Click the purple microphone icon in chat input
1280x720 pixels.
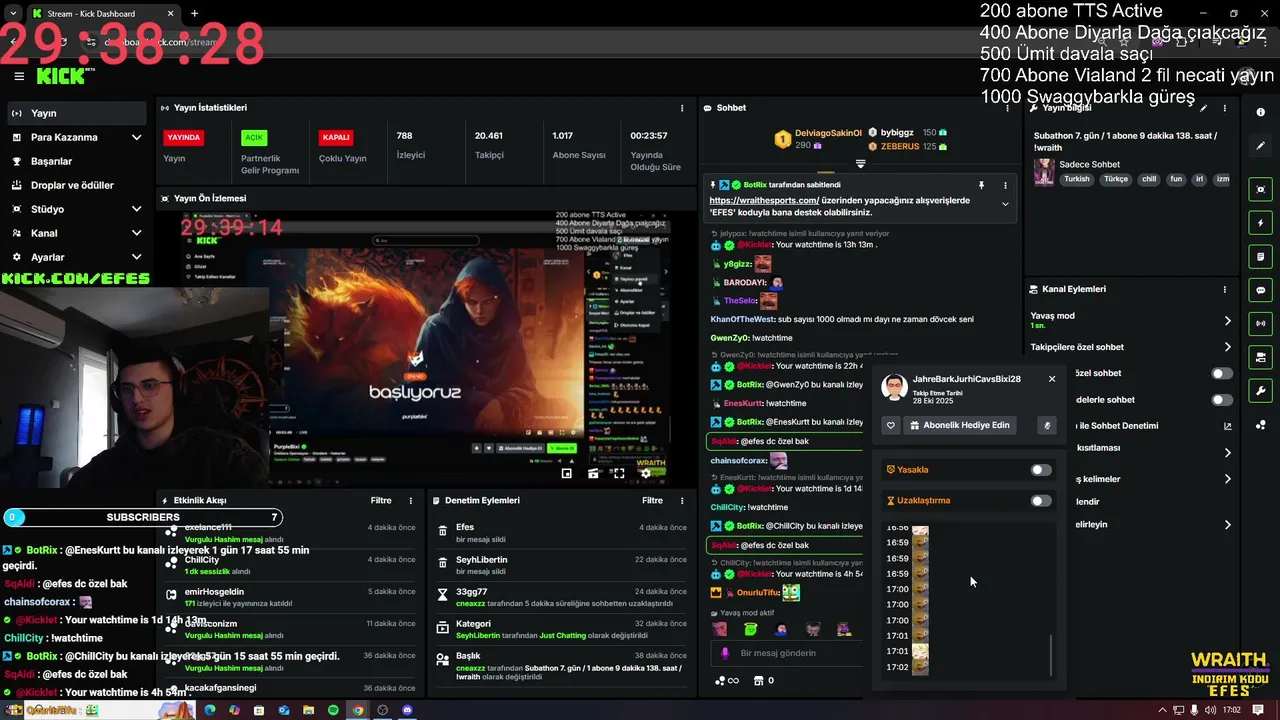pyautogui.click(x=725, y=653)
